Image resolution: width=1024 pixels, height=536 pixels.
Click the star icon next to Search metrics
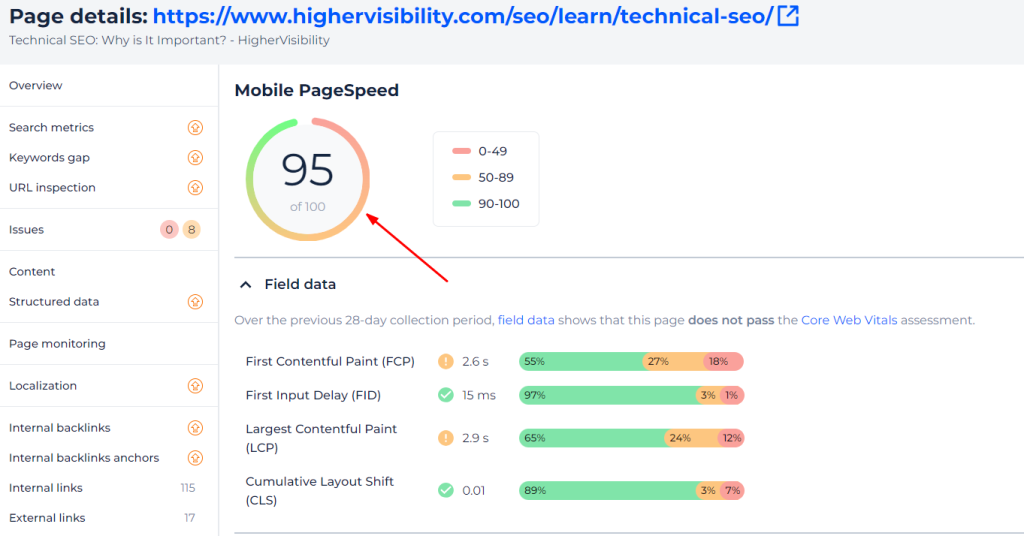tap(195, 128)
